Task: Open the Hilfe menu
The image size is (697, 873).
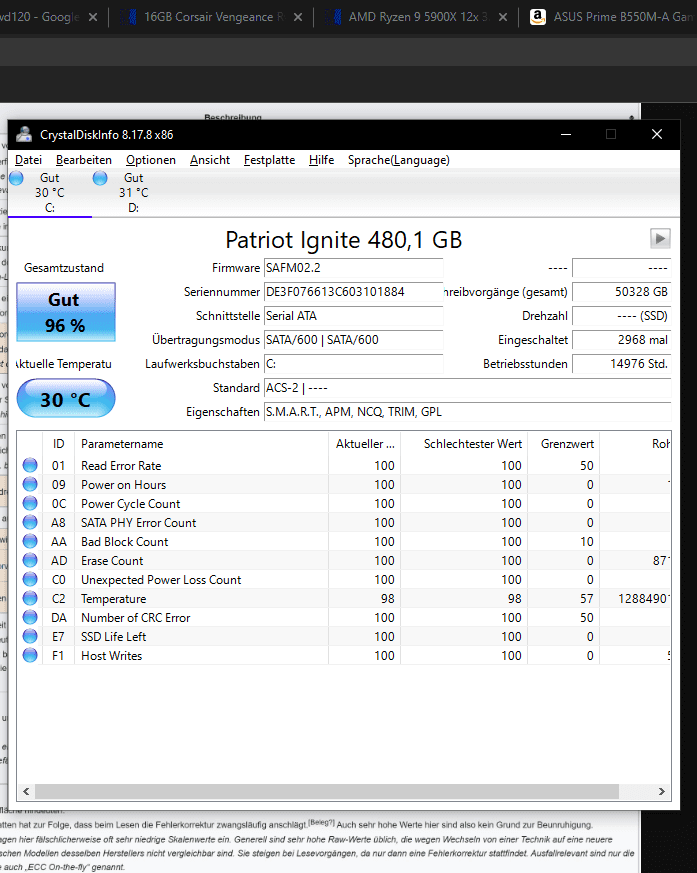Action: click(x=321, y=160)
